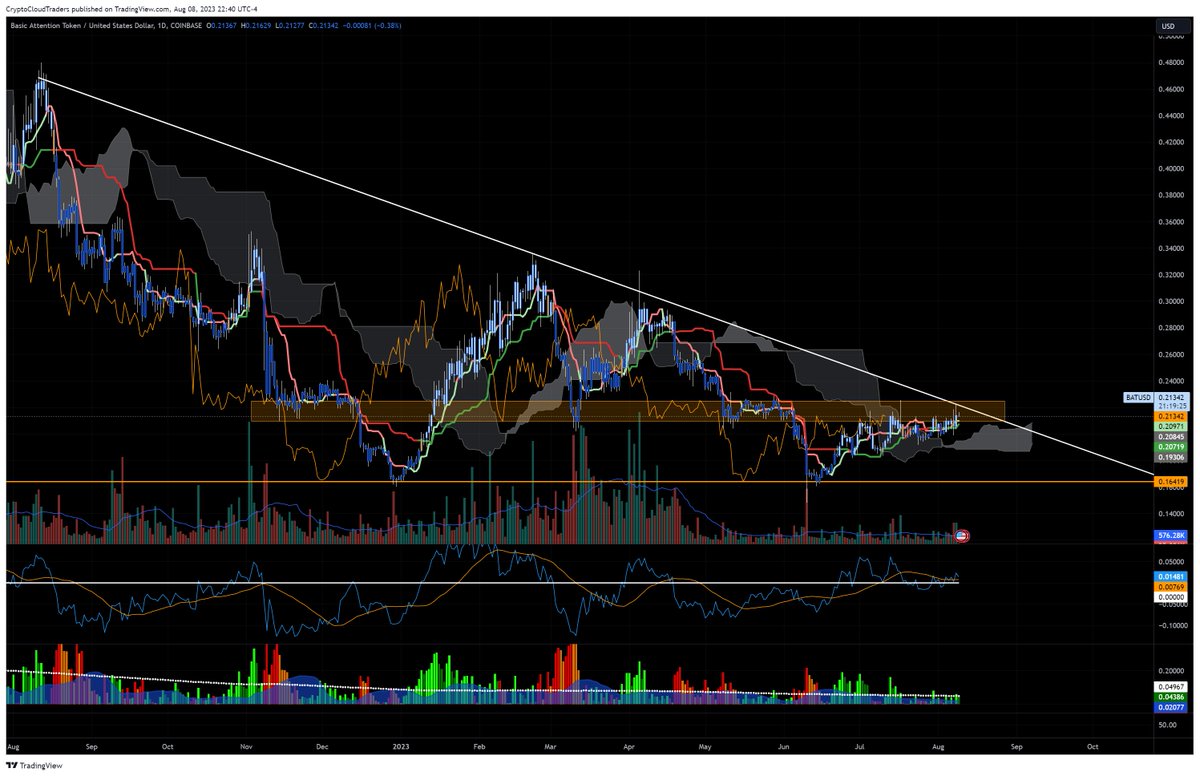
Task: Click the Sep label on the timeline
Action: 93,746
